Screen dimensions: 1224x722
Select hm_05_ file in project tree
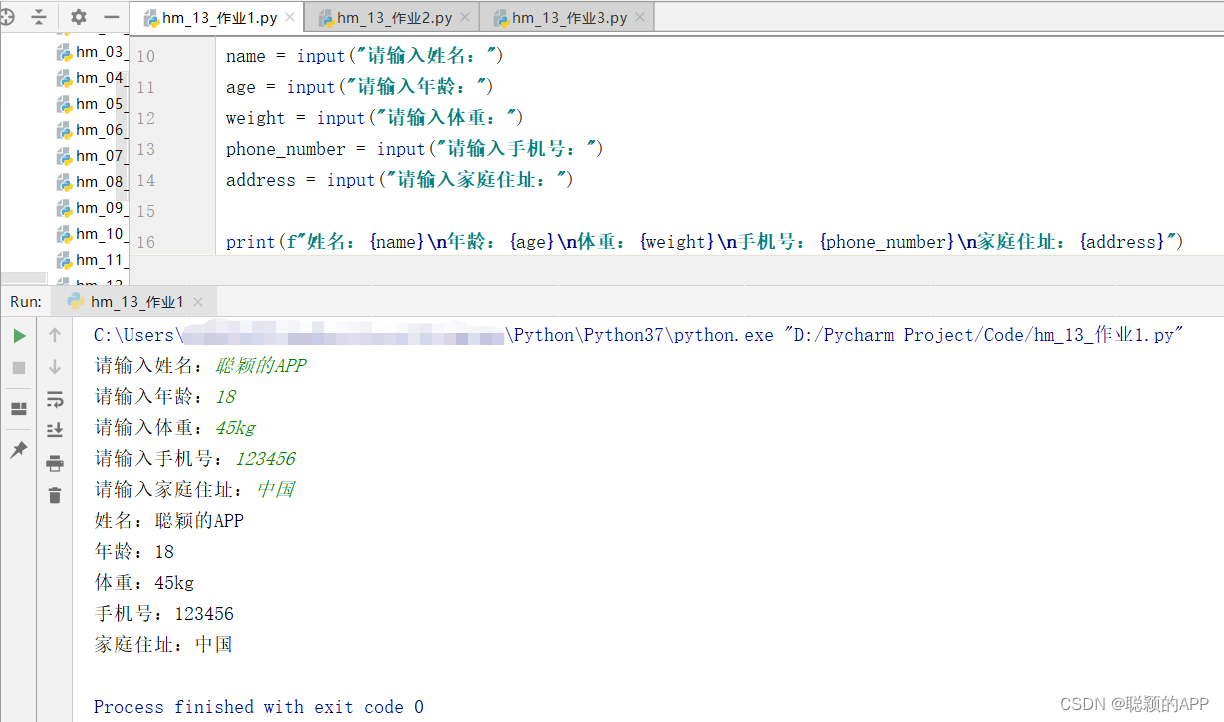(91, 104)
